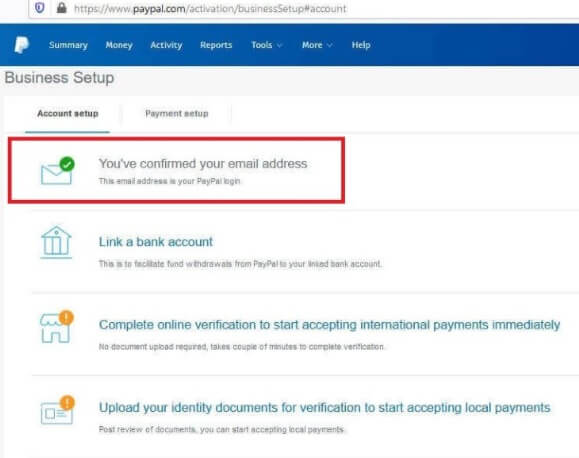Screen dimensions: 579x458
Task: Click the bank building icon
Action: point(56,242)
